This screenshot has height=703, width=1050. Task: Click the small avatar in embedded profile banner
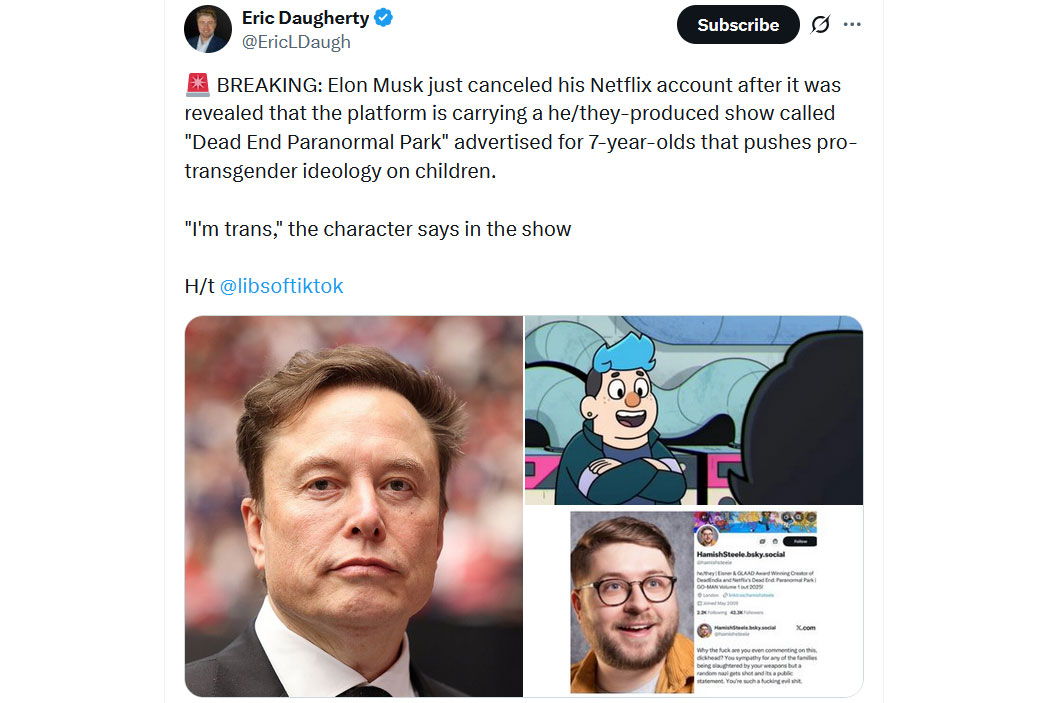(x=707, y=536)
